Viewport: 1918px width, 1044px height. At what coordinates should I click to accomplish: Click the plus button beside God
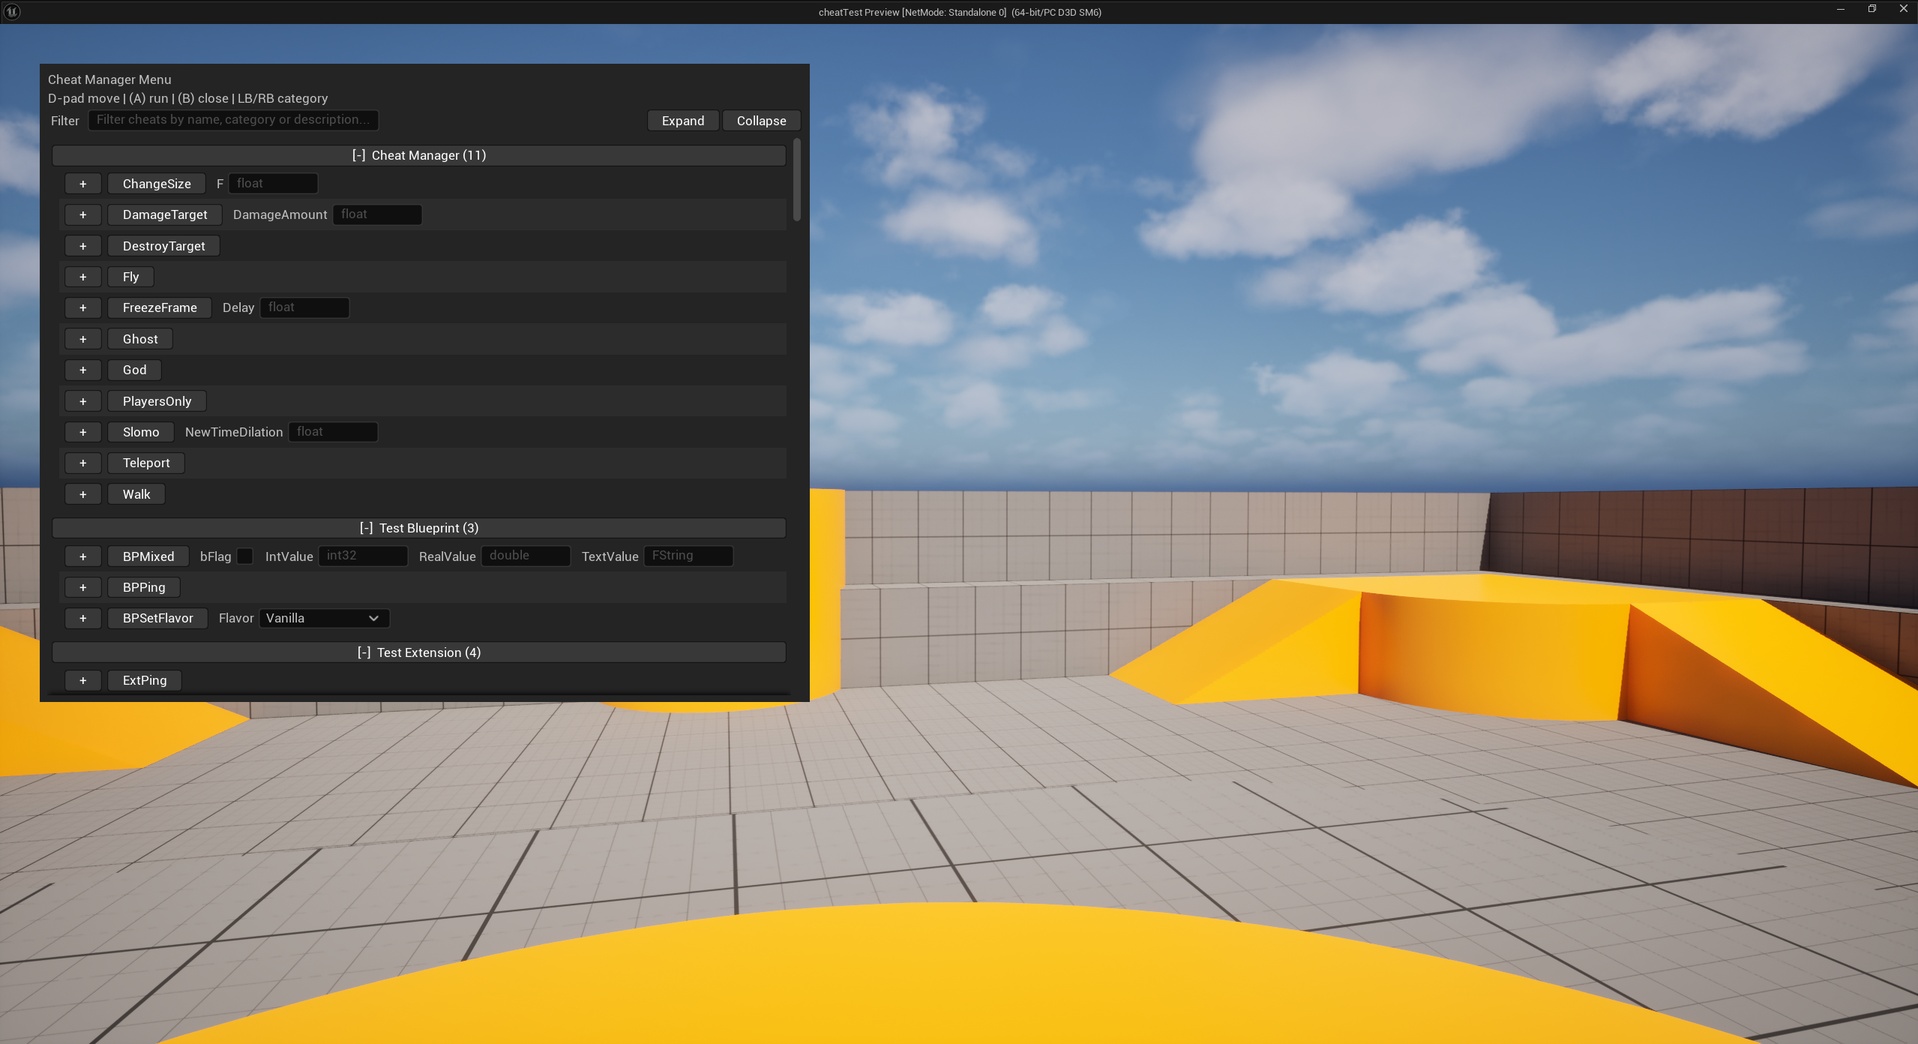(x=83, y=370)
